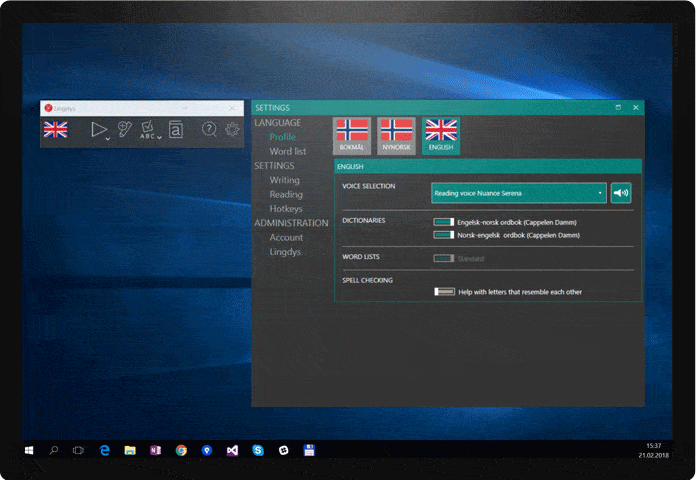
Task: Open File Explorer from the taskbar
Action: [130, 451]
